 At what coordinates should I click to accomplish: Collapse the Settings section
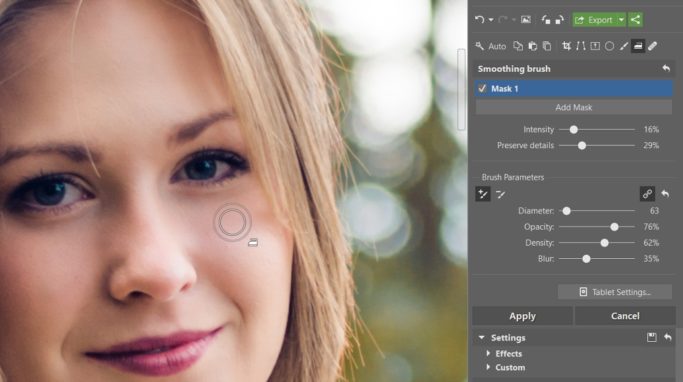[481, 338]
